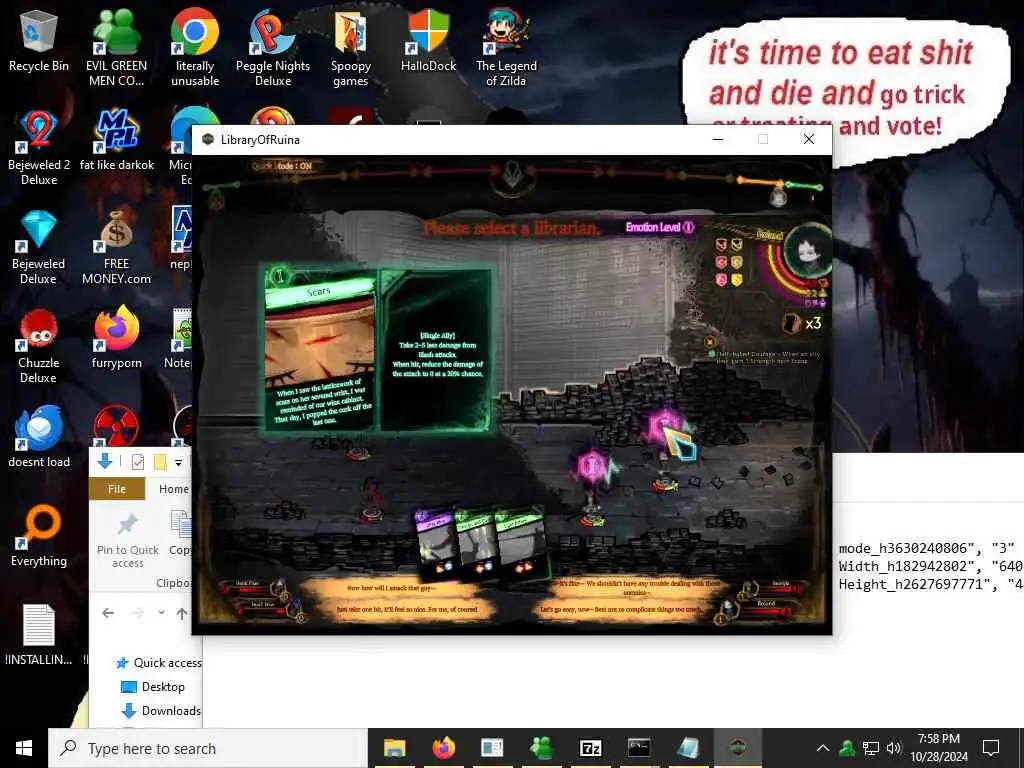Open the 'doesnt load' Thunderbird shortcut
The height and width of the screenshot is (768, 1024).
(39, 438)
